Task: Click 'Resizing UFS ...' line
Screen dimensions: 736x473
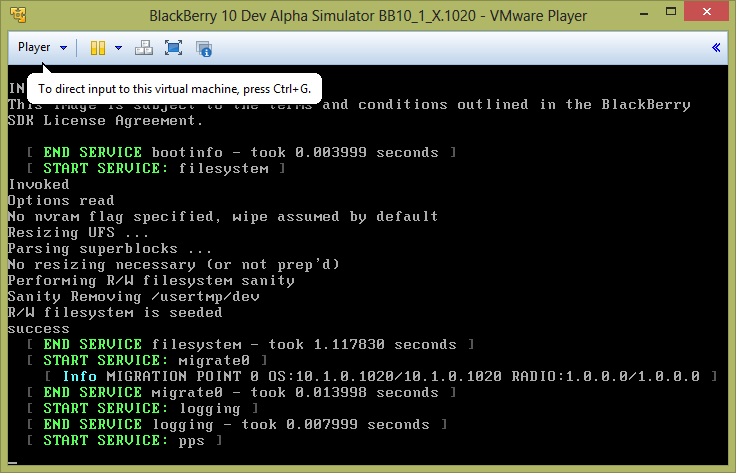Action: tap(78, 233)
